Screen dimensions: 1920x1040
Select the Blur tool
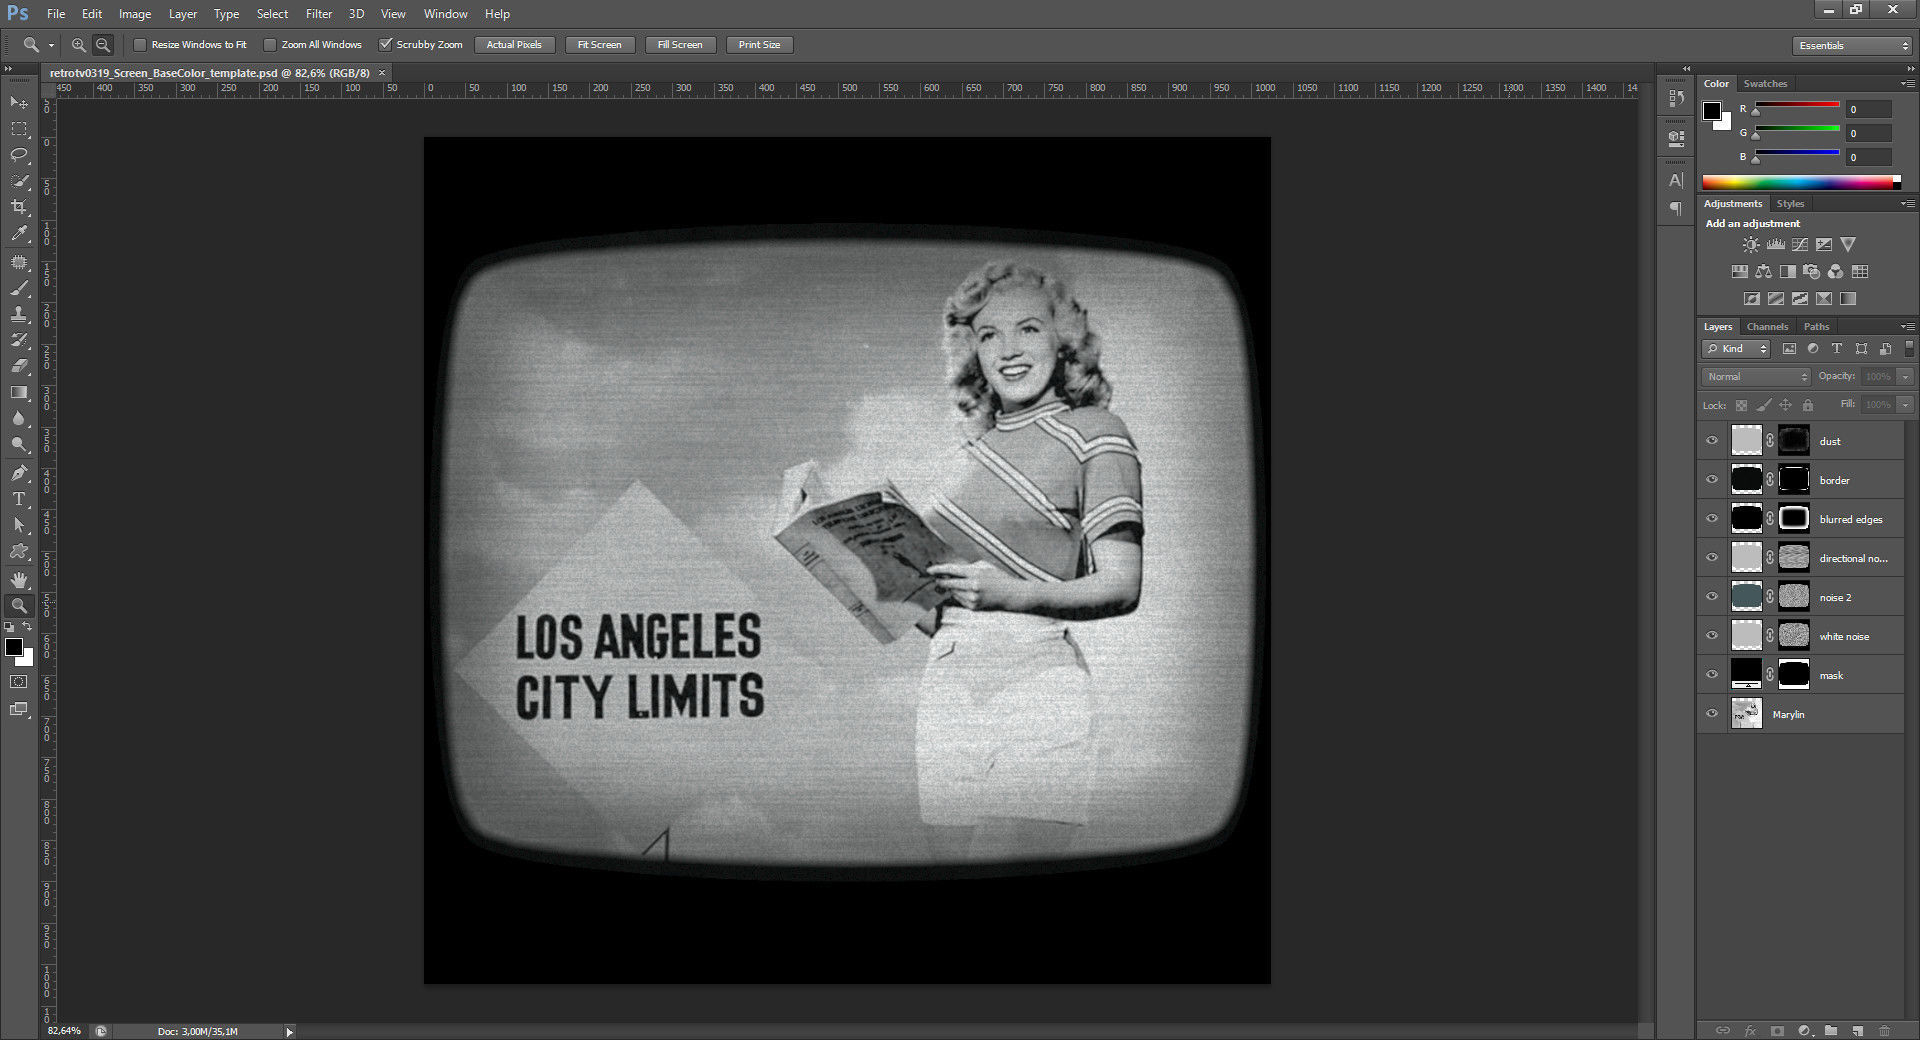click(19, 418)
